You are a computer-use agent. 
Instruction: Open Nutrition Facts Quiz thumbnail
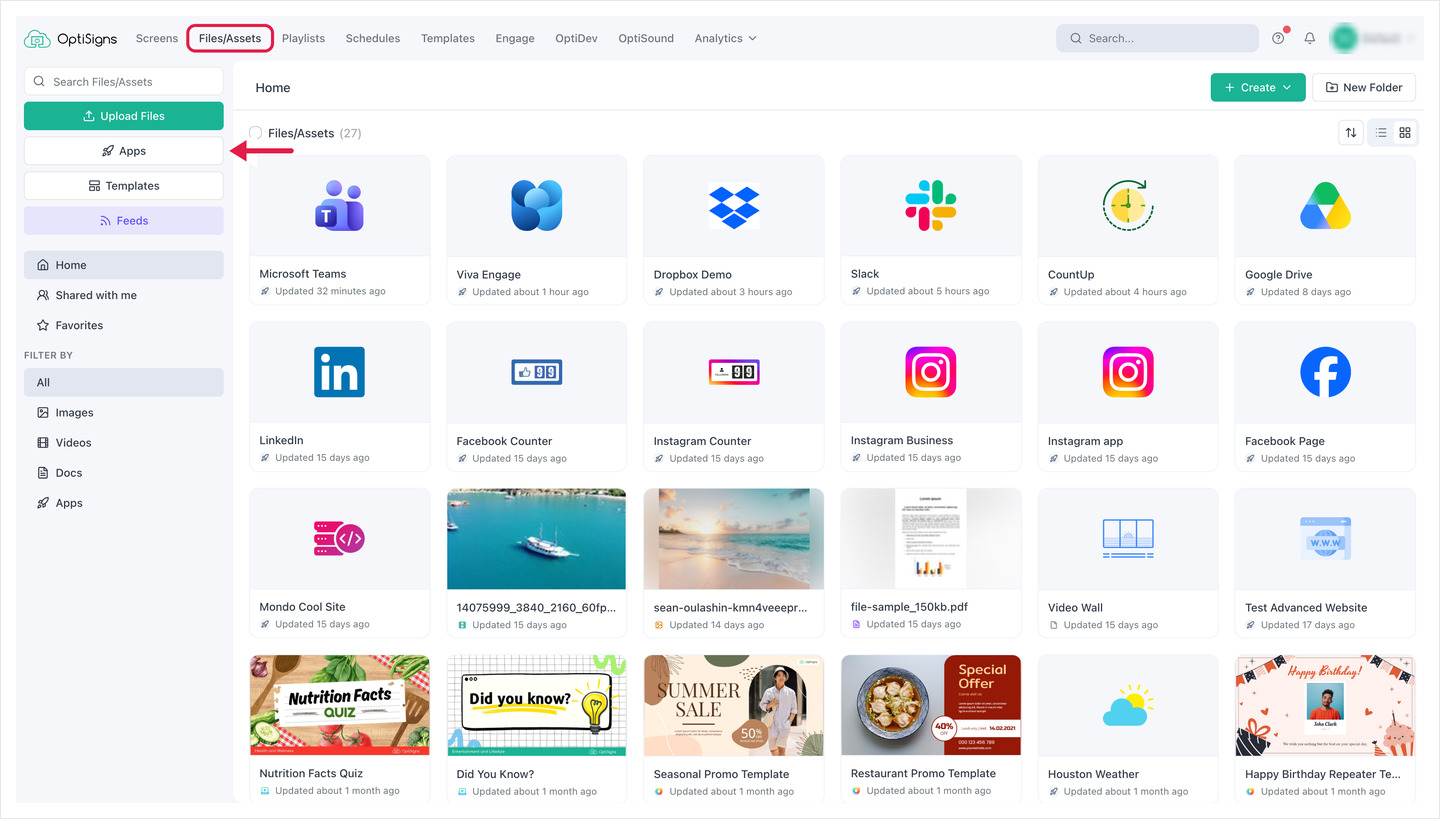coord(340,705)
